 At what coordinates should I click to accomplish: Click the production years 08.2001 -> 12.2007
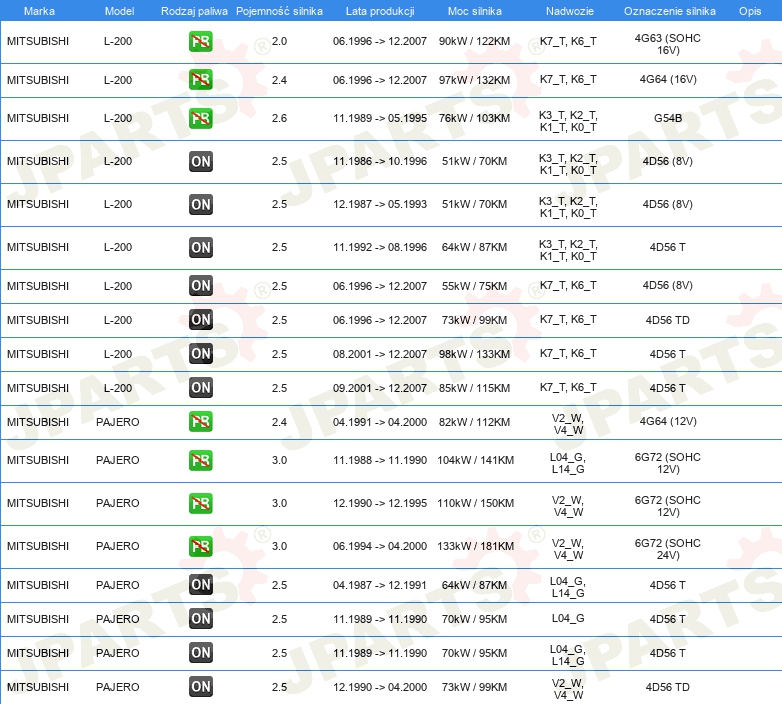380,354
